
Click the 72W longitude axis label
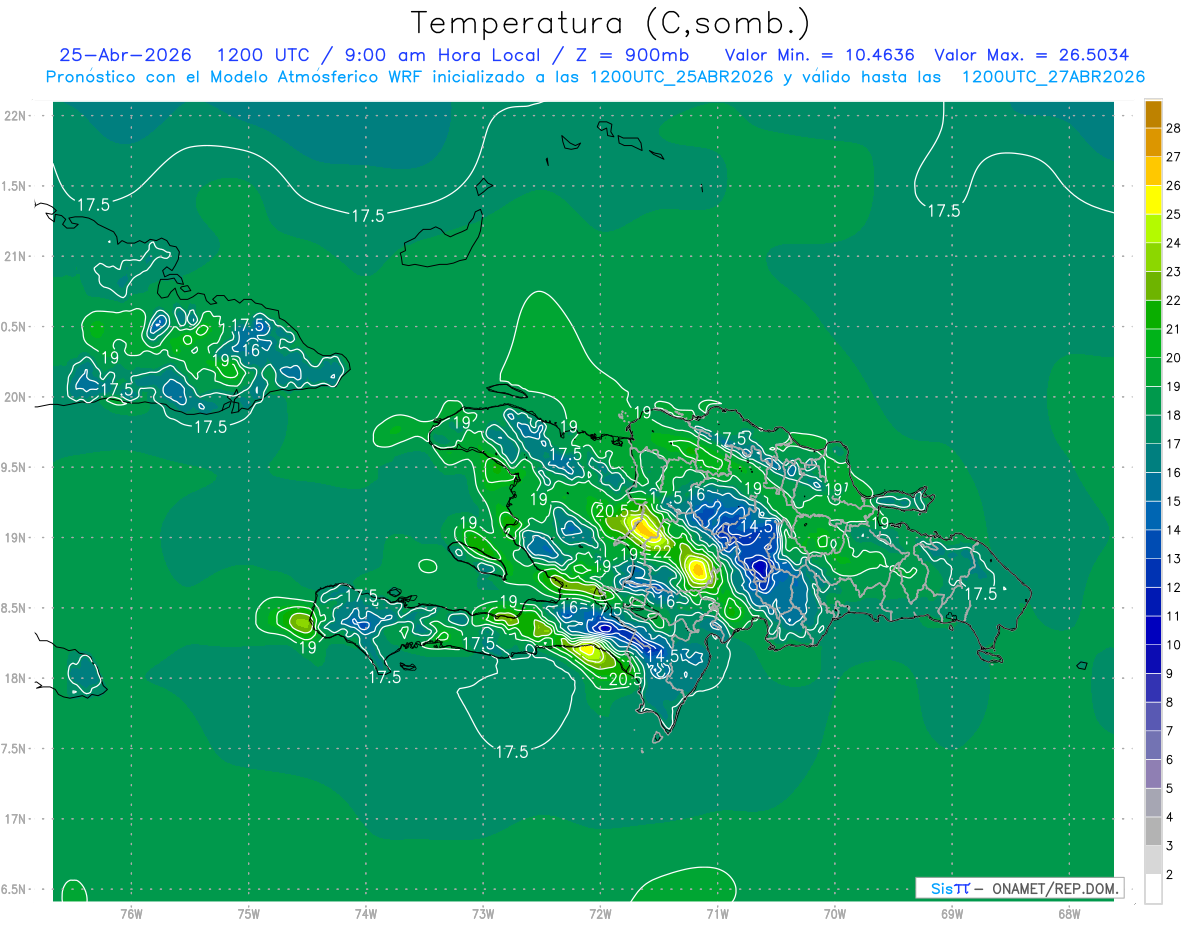(600, 913)
